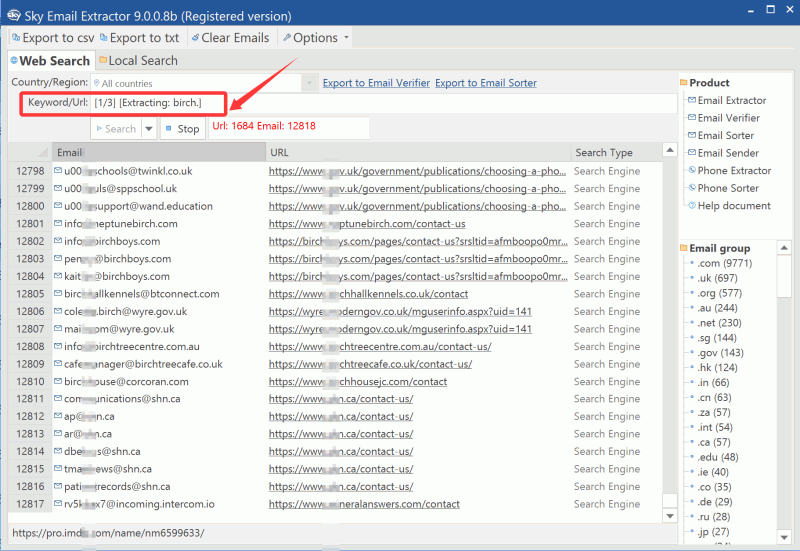Open the Export to Email Verifier link
The width and height of the screenshot is (800, 551).
click(x=376, y=83)
